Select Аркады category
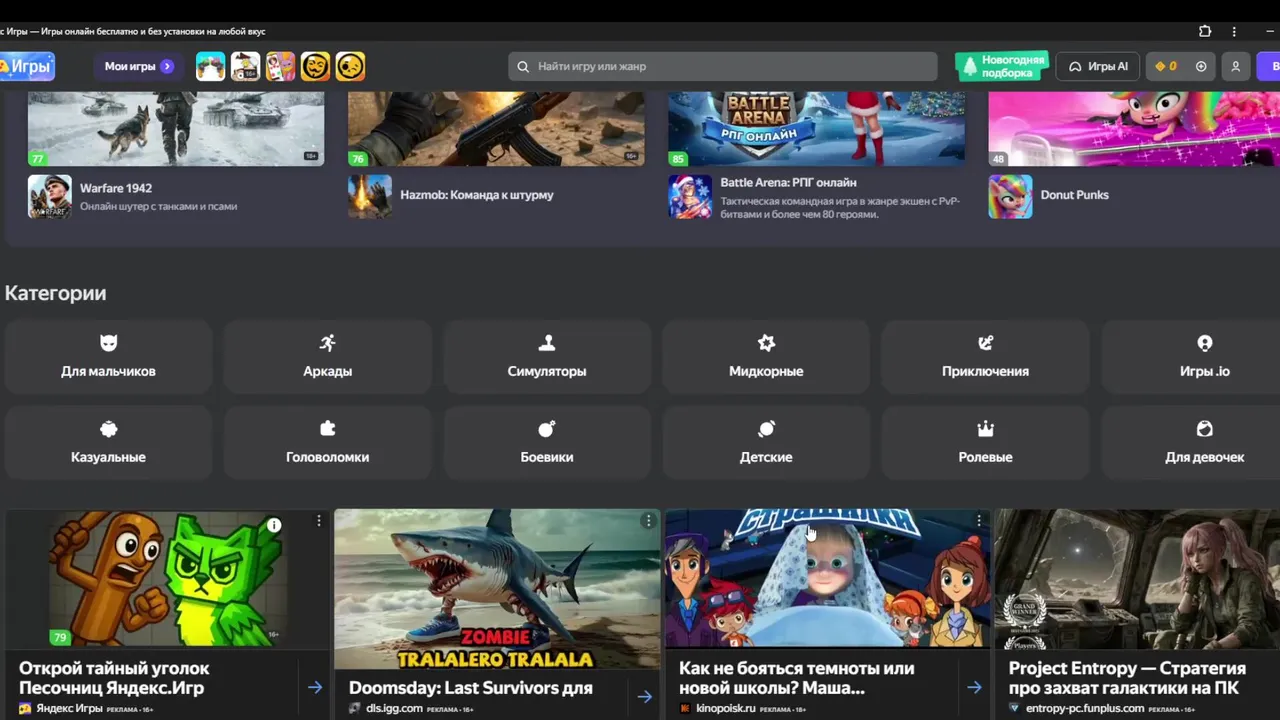The width and height of the screenshot is (1280, 720). 327,356
